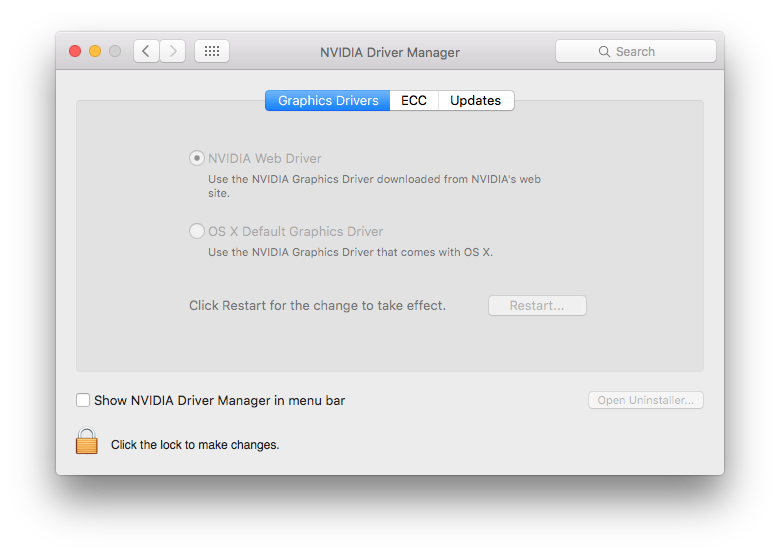
Task: Enable Show NVIDIA Driver Manager in menu bar
Action: [x=83, y=400]
